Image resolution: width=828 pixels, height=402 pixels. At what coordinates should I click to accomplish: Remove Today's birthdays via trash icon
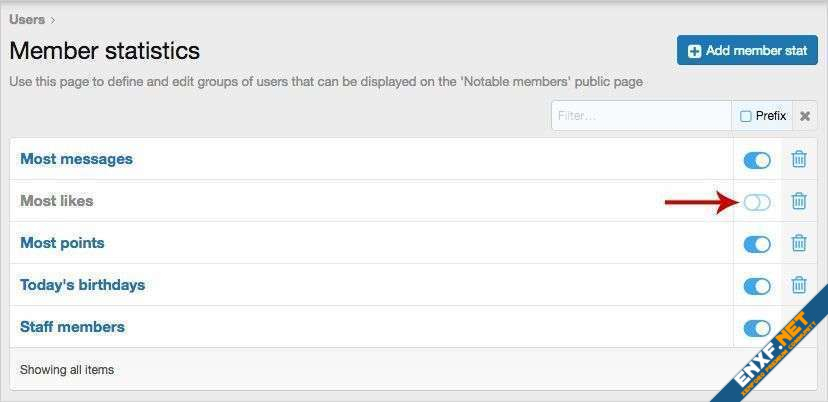point(799,285)
